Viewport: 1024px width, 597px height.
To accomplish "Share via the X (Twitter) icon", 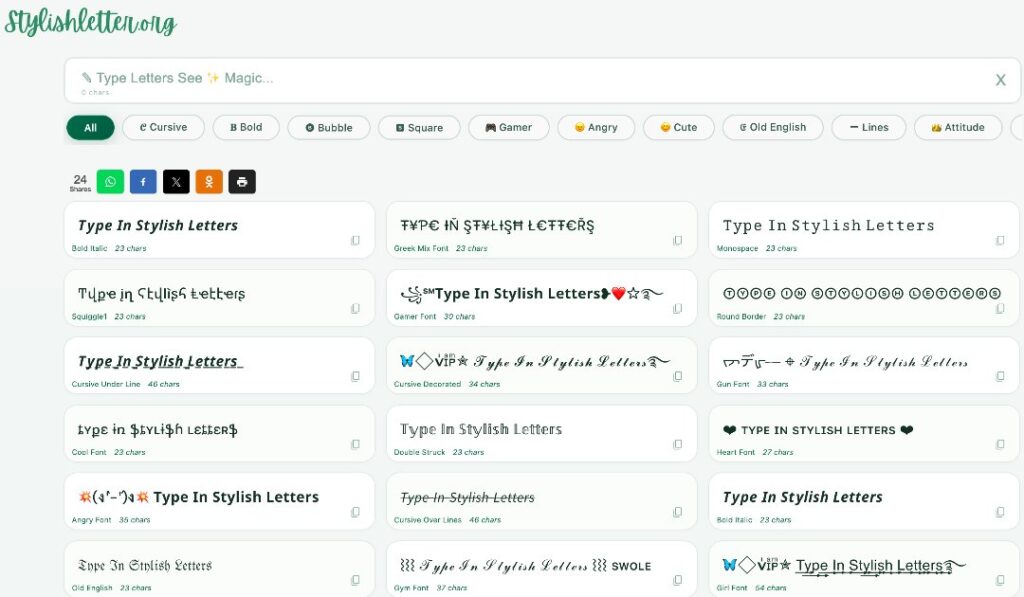I will pos(176,182).
